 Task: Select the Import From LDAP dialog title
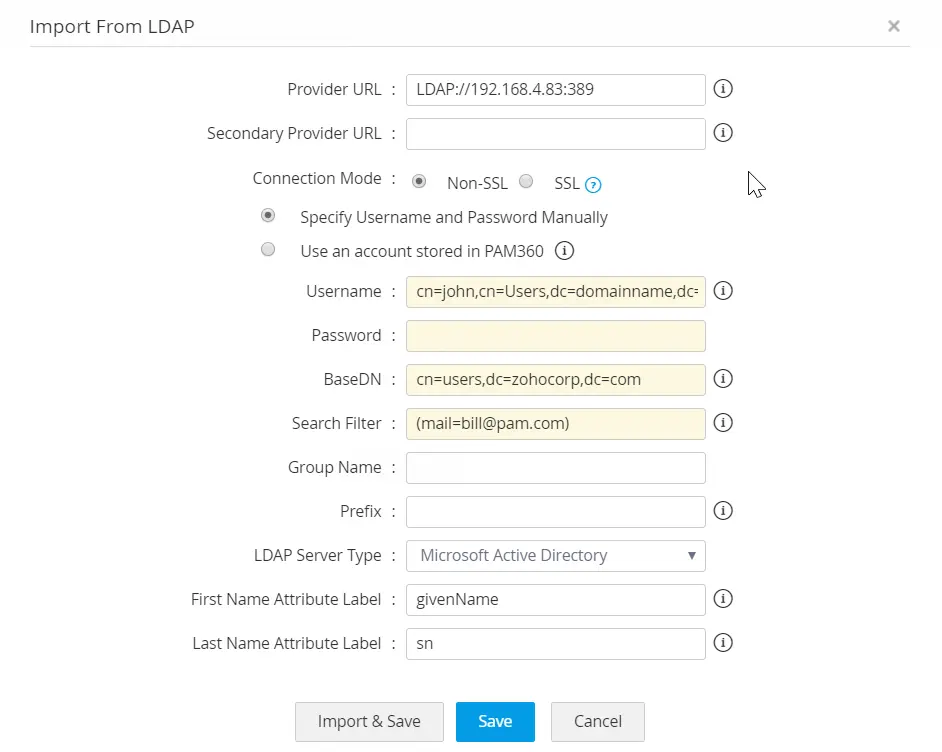tap(111, 27)
